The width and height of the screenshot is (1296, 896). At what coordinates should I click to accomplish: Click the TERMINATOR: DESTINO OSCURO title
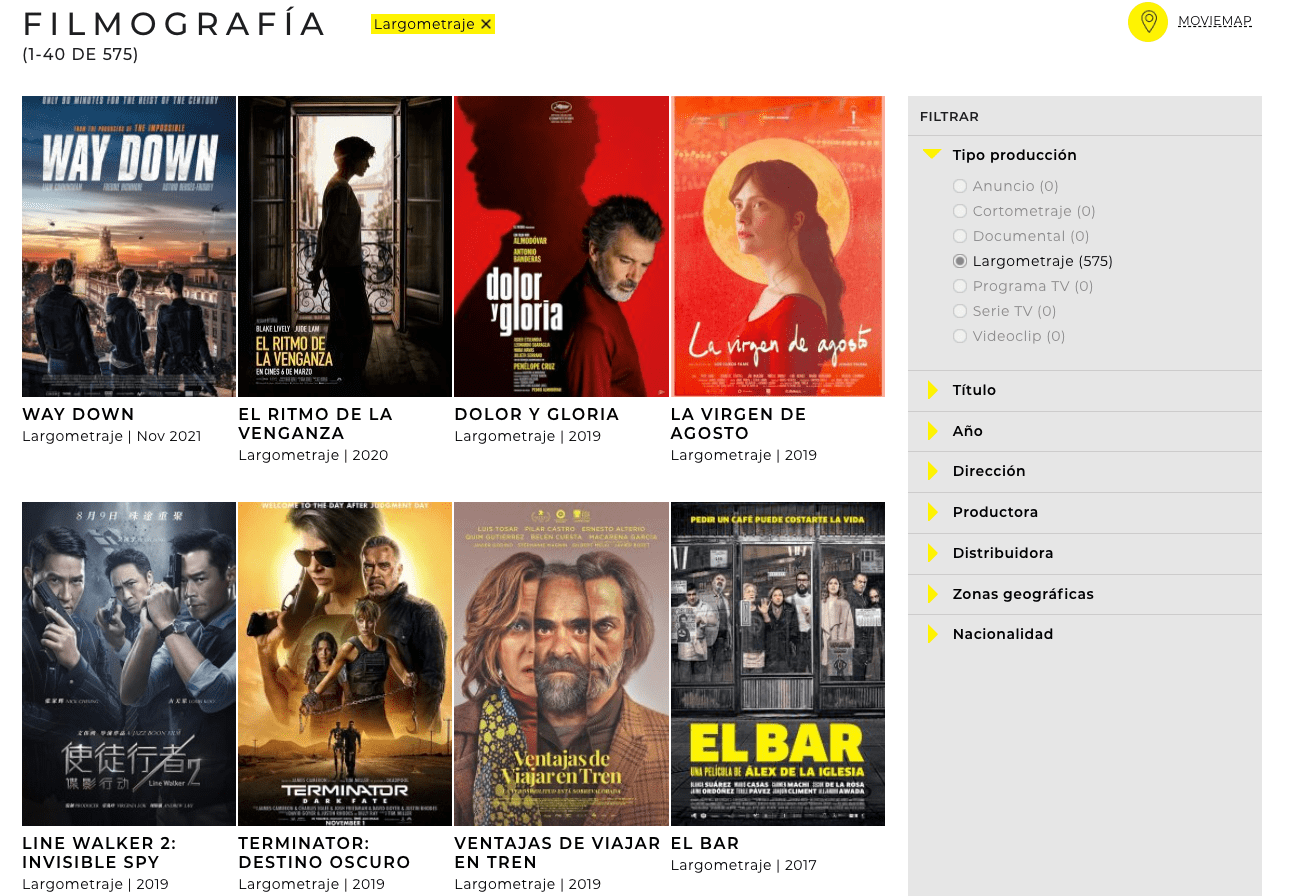coord(324,853)
